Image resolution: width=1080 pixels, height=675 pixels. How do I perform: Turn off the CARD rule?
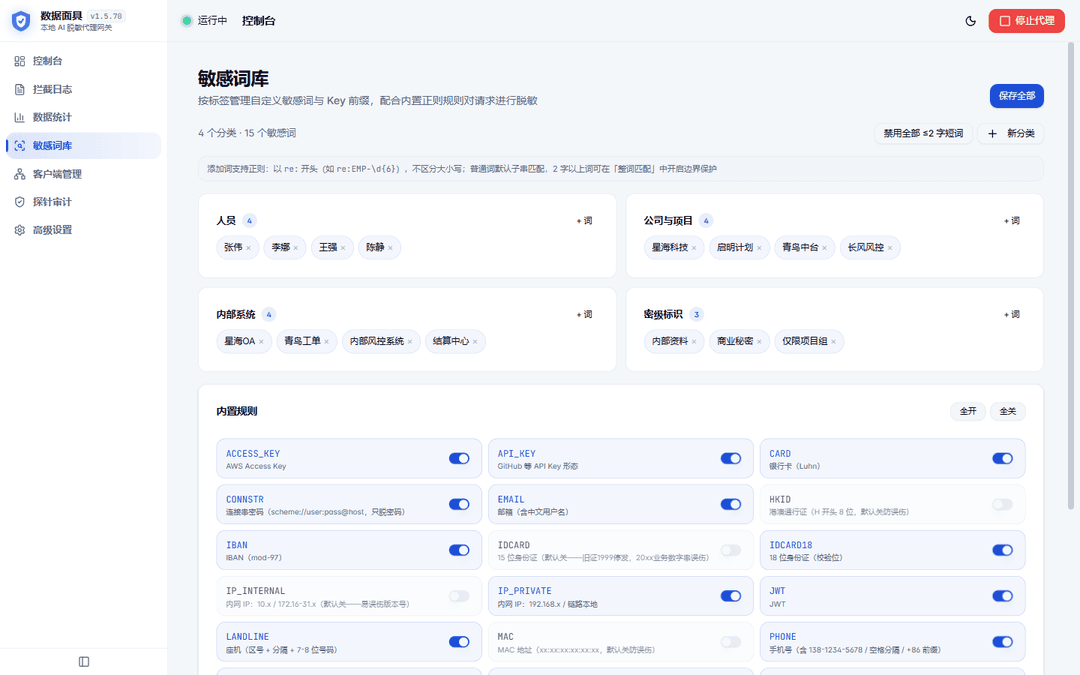pyautogui.click(x=1003, y=459)
